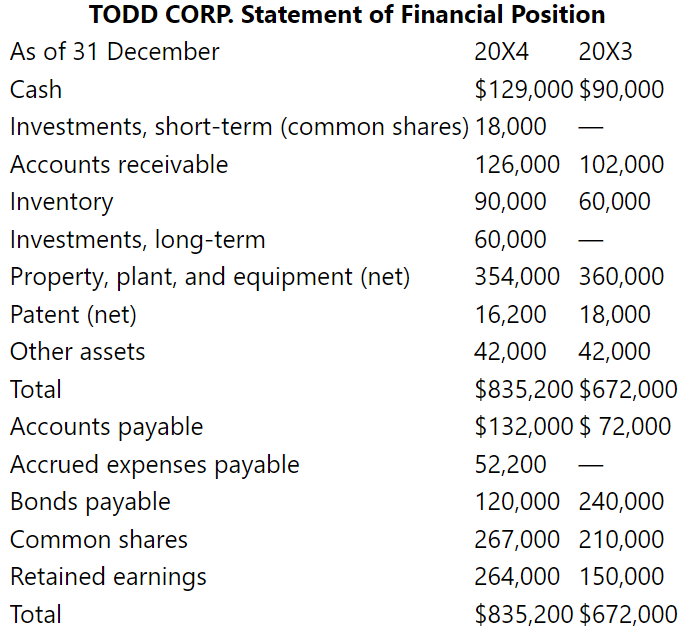The width and height of the screenshot is (691, 635).
Task: Click the Inventory 20X3 value 60,000
Action: point(615,202)
